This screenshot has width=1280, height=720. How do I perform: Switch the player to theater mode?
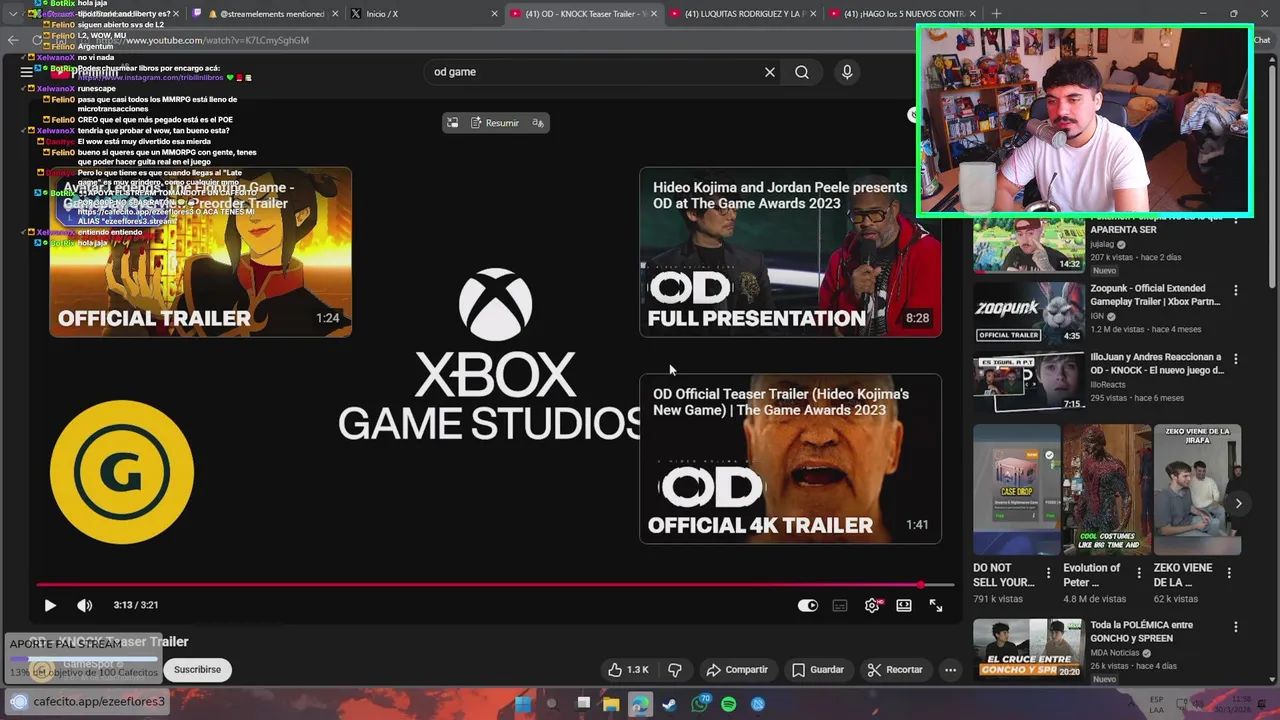point(904,605)
